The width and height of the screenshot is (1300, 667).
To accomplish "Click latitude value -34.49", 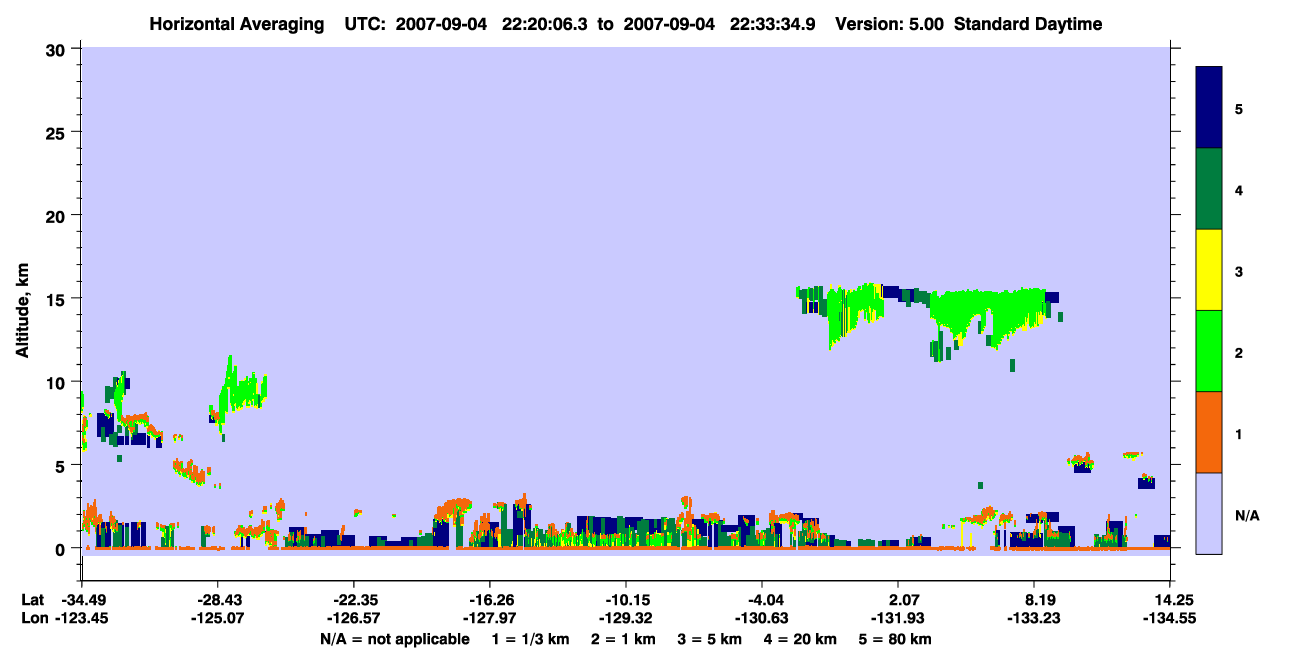I will (x=82, y=599).
